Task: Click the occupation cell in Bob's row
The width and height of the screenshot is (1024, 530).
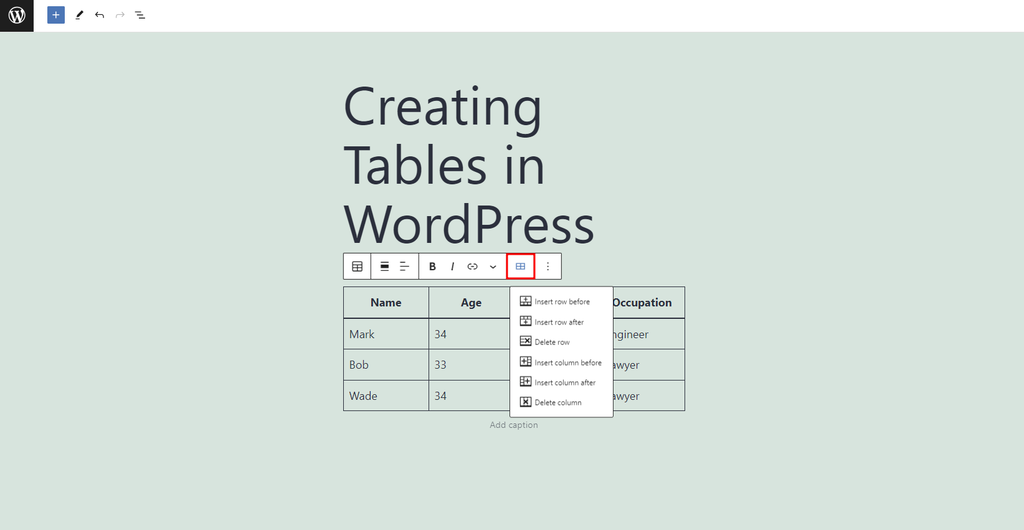Action: tap(648, 365)
